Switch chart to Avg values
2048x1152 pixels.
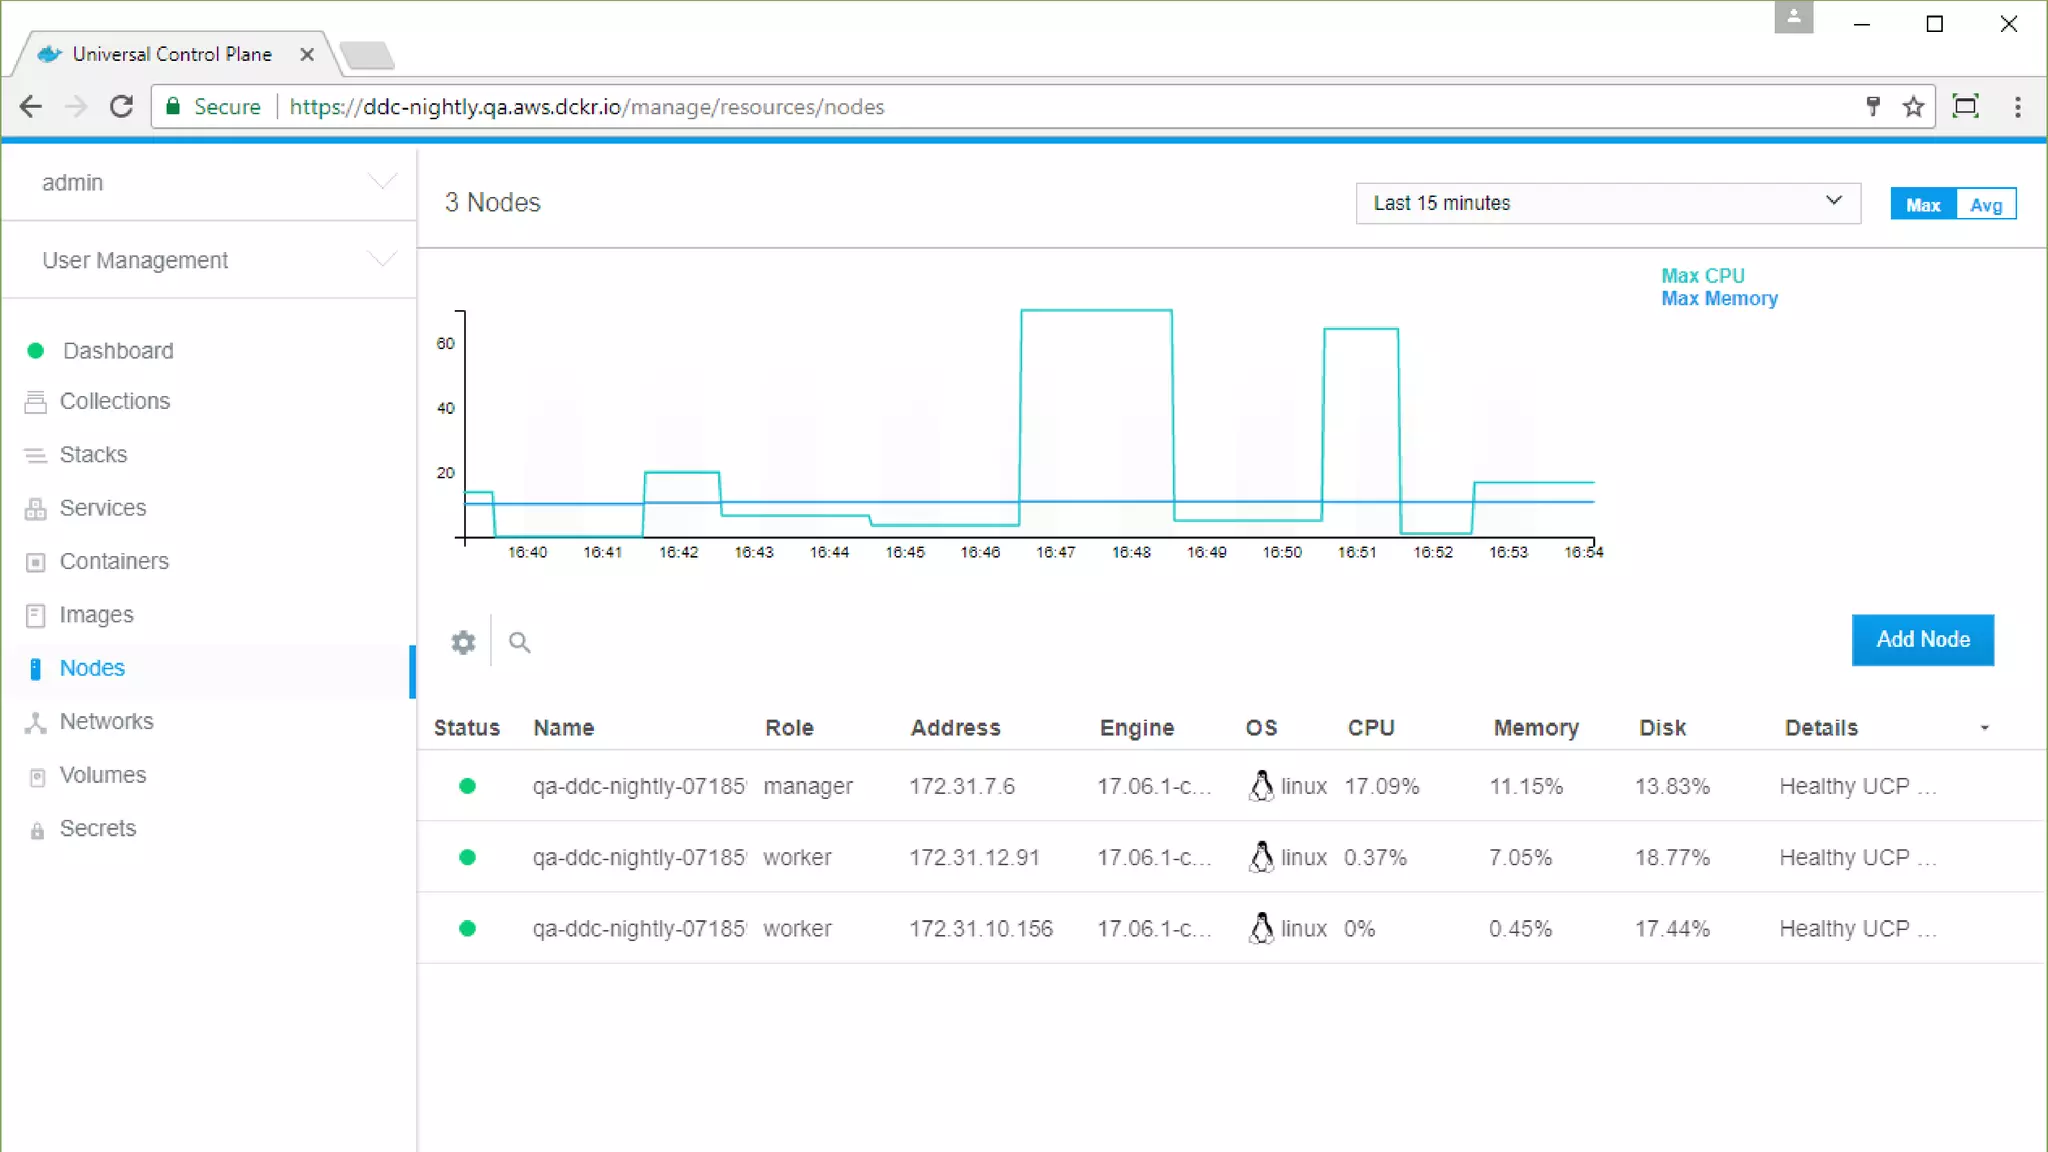point(1985,205)
